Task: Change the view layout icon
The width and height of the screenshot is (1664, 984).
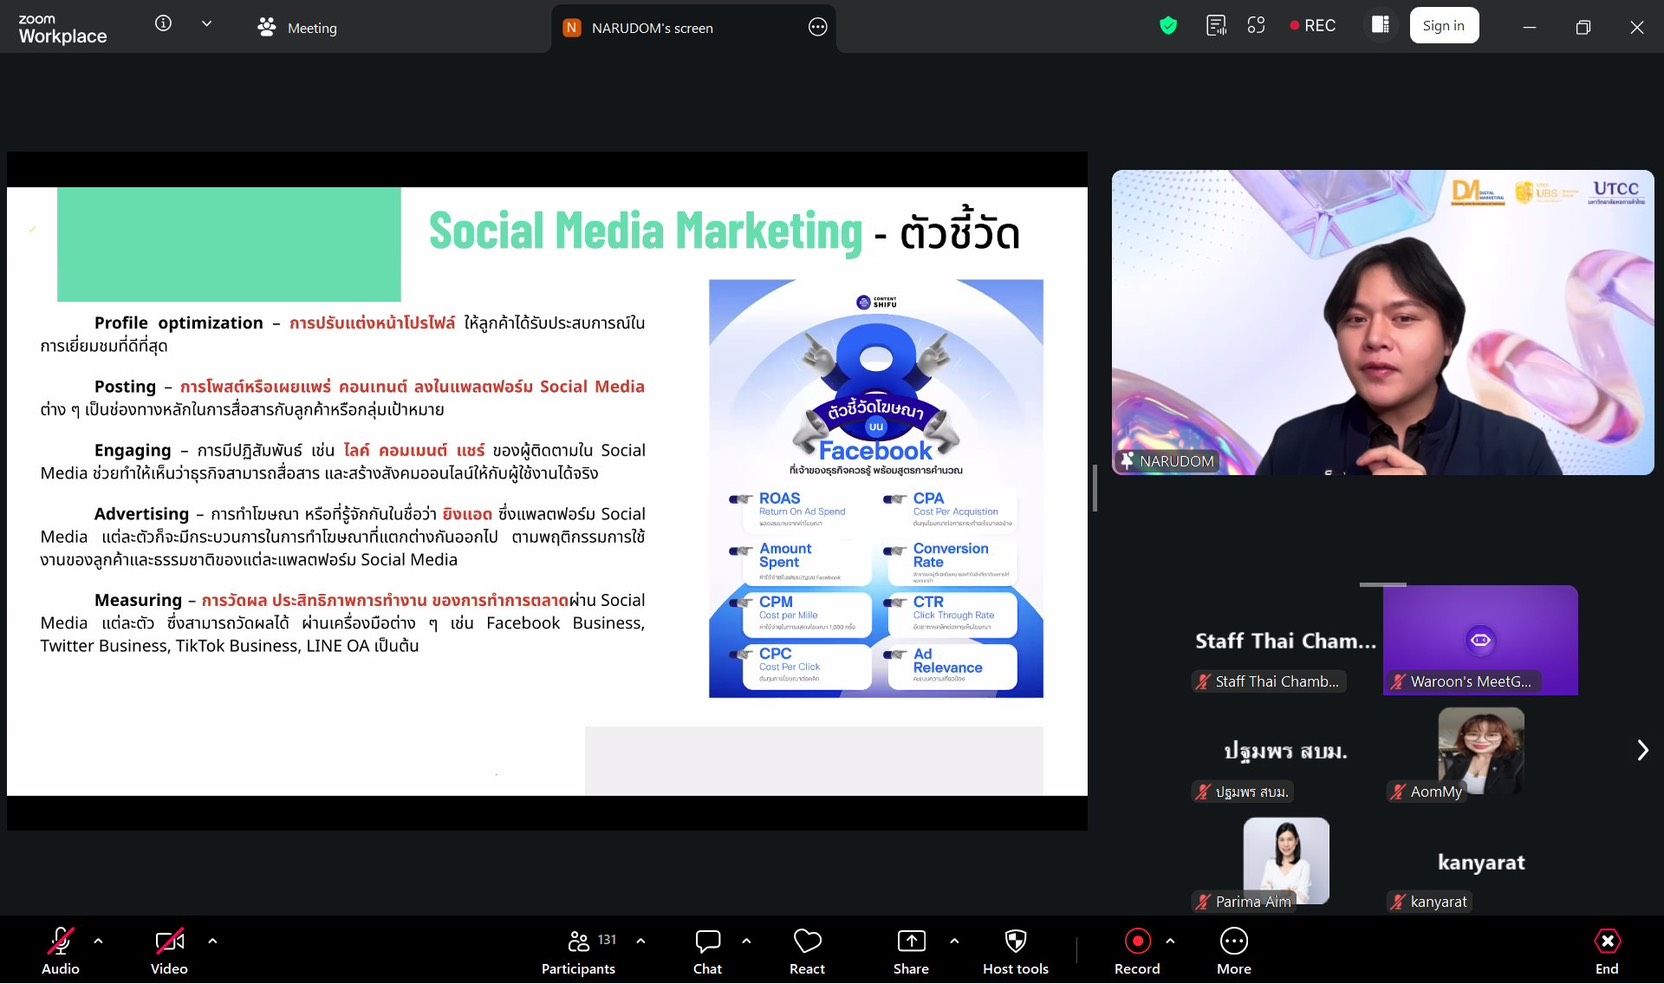Action: point(1380,25)
